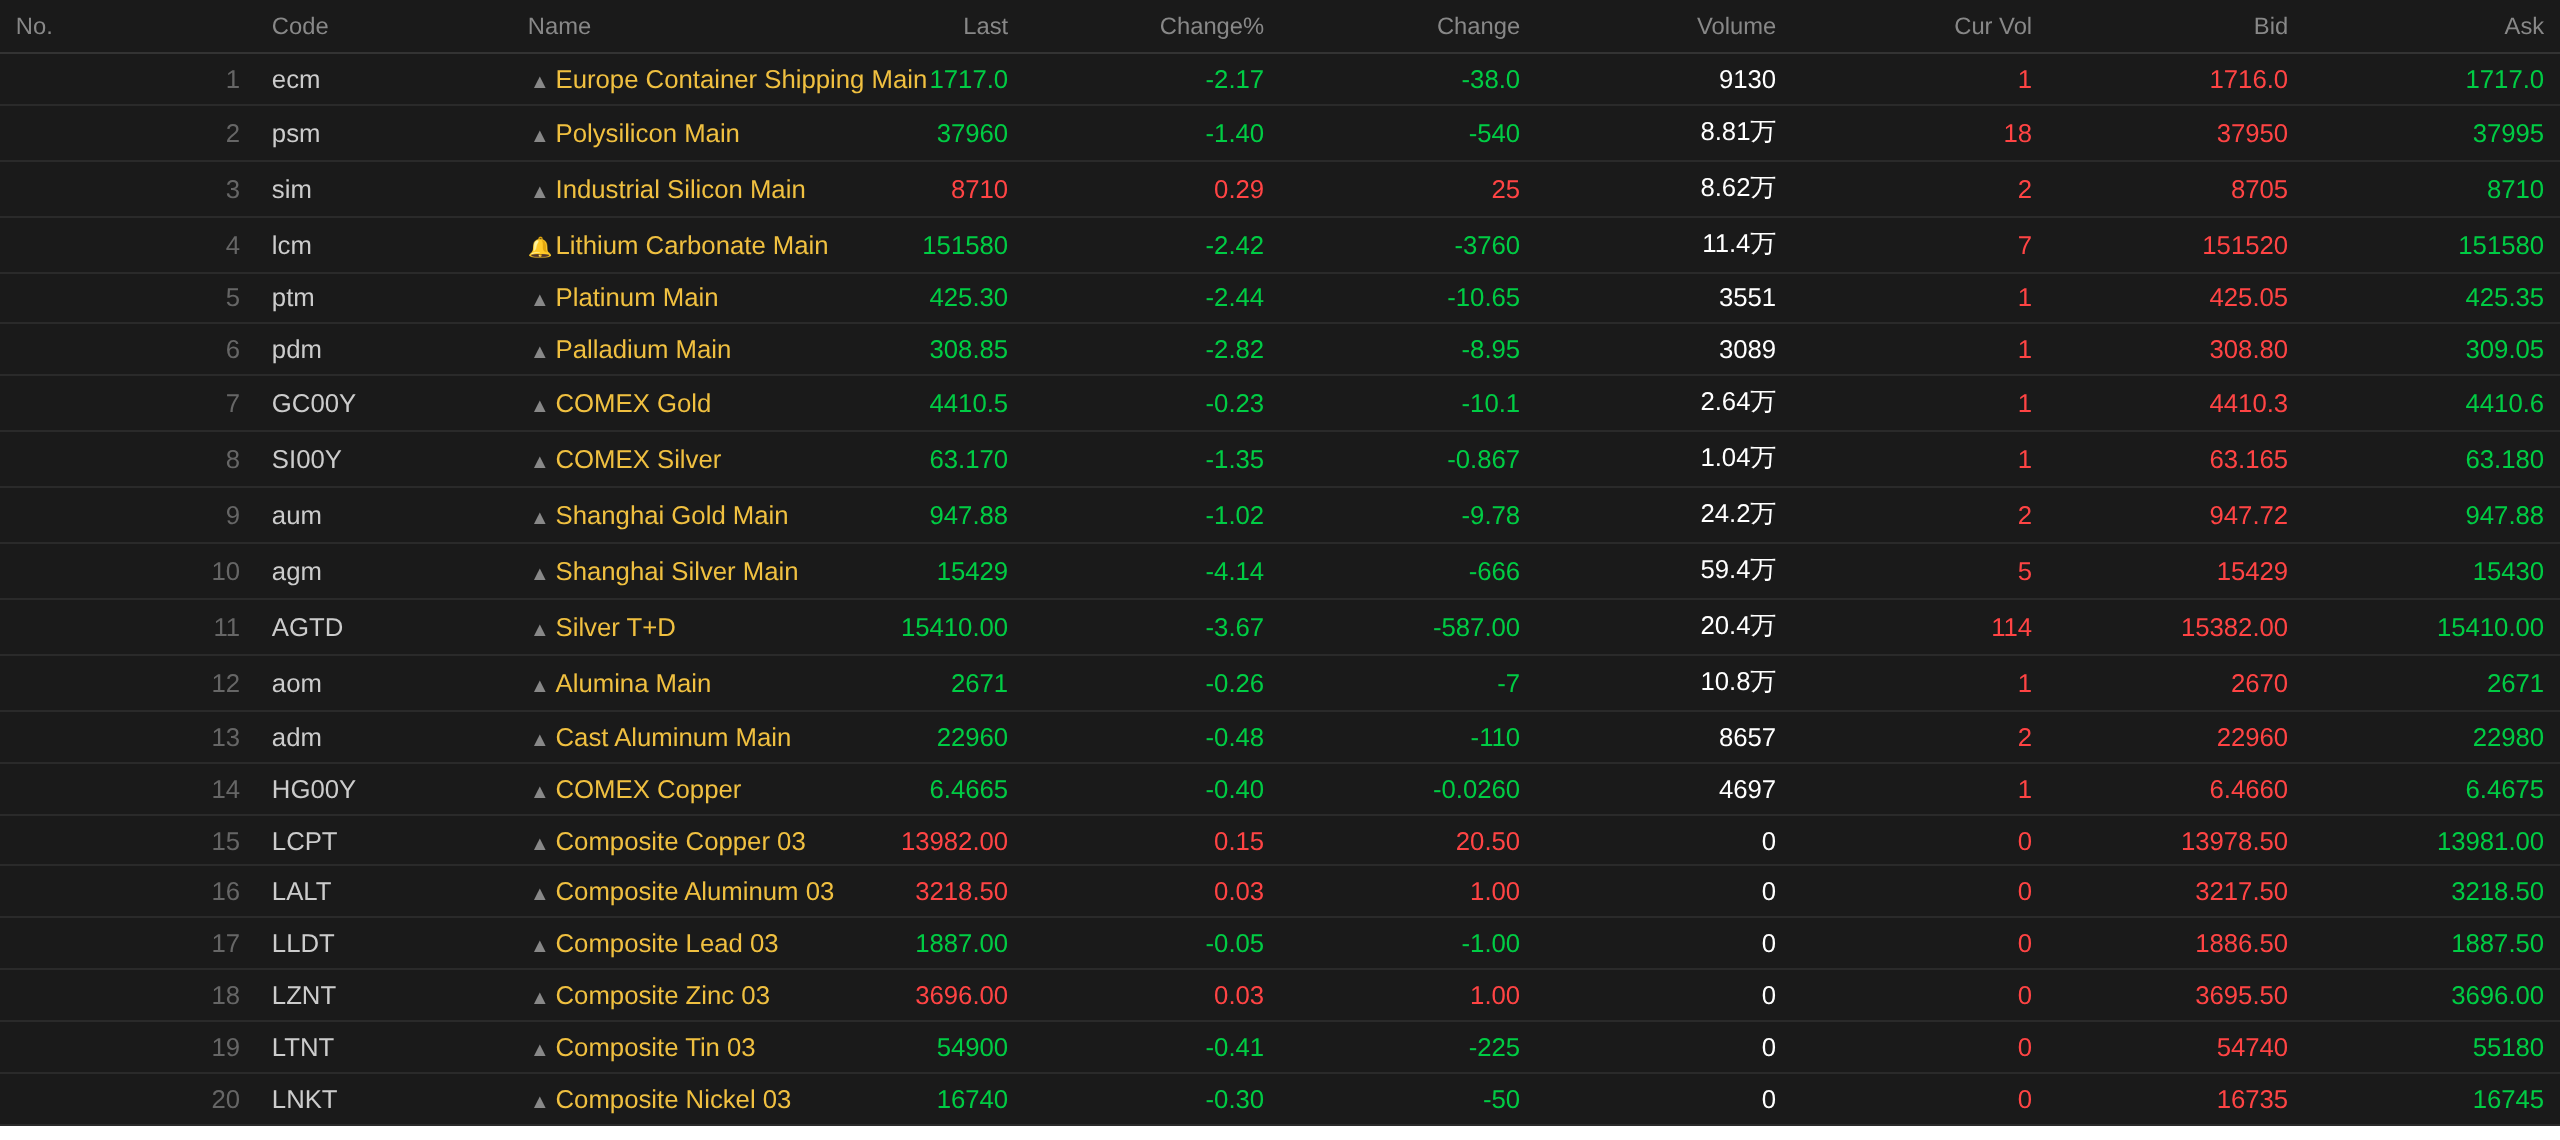The width and height of the screenshot is (2560, 1140).
Task: Click the triangle marker beside Silver T+D
Action: [x=540, y=630]
